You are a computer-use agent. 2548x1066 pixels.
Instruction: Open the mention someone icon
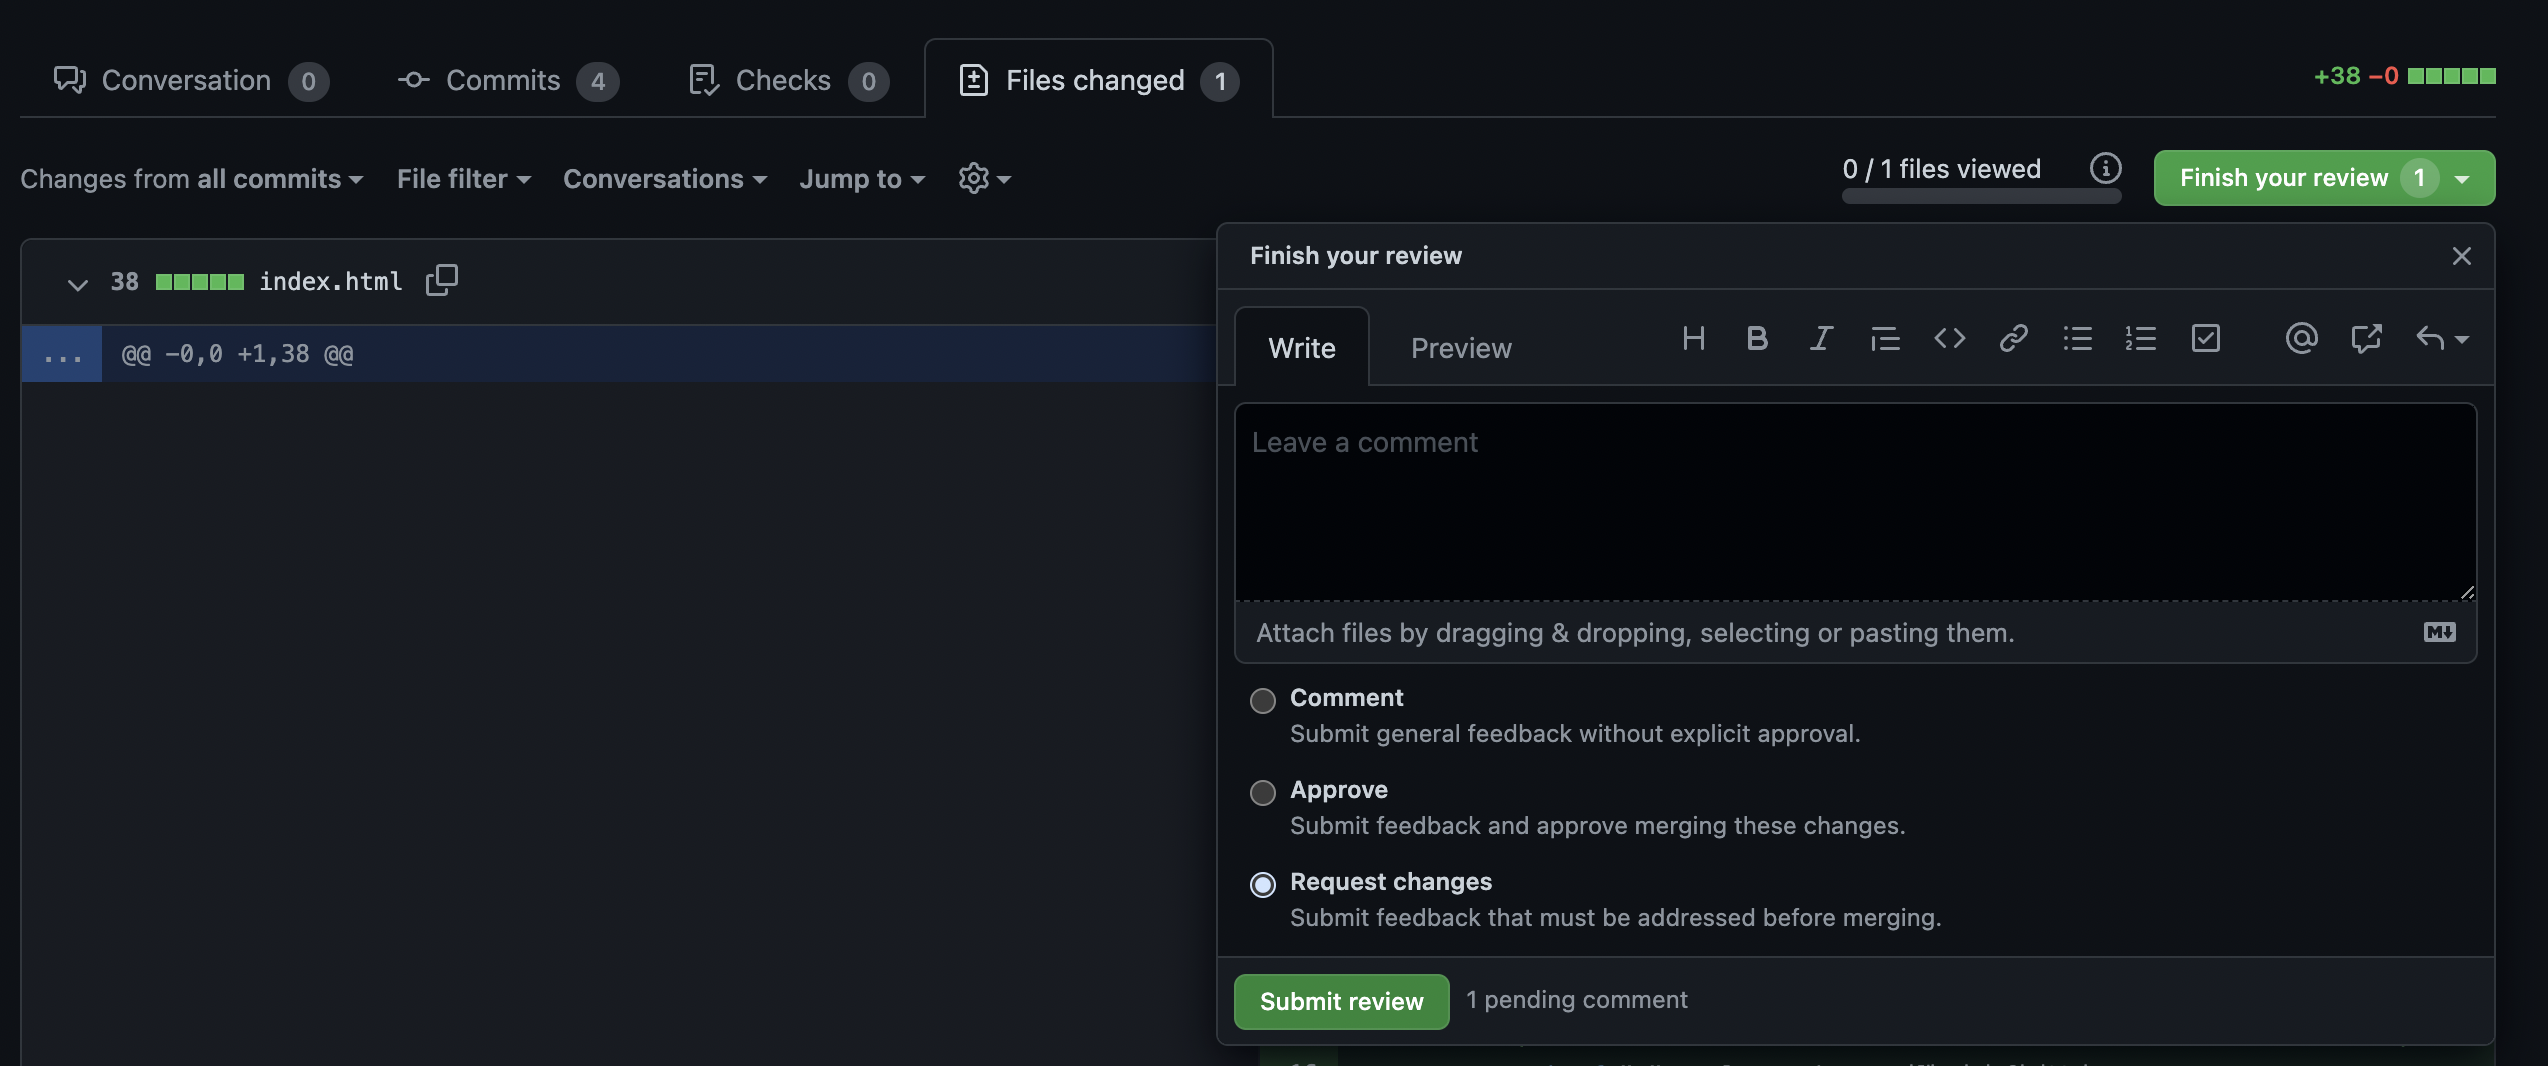[x=2301, y=339]
